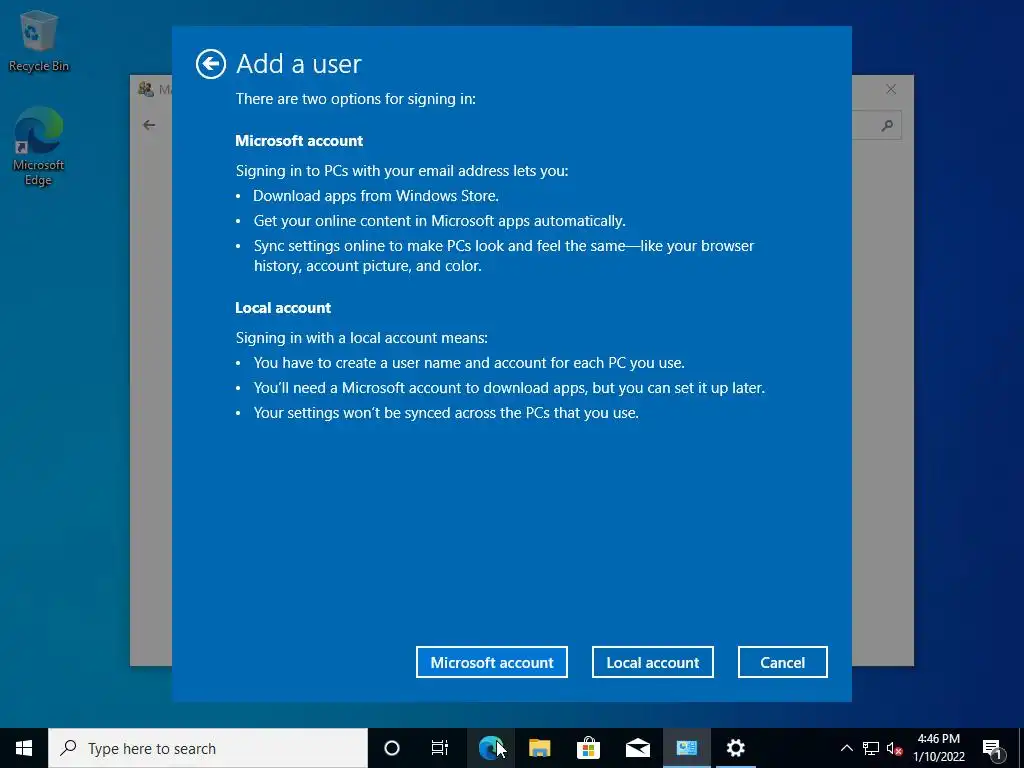Click the muted volume tray icon
1024x768 pixels.
pos(895,748)
